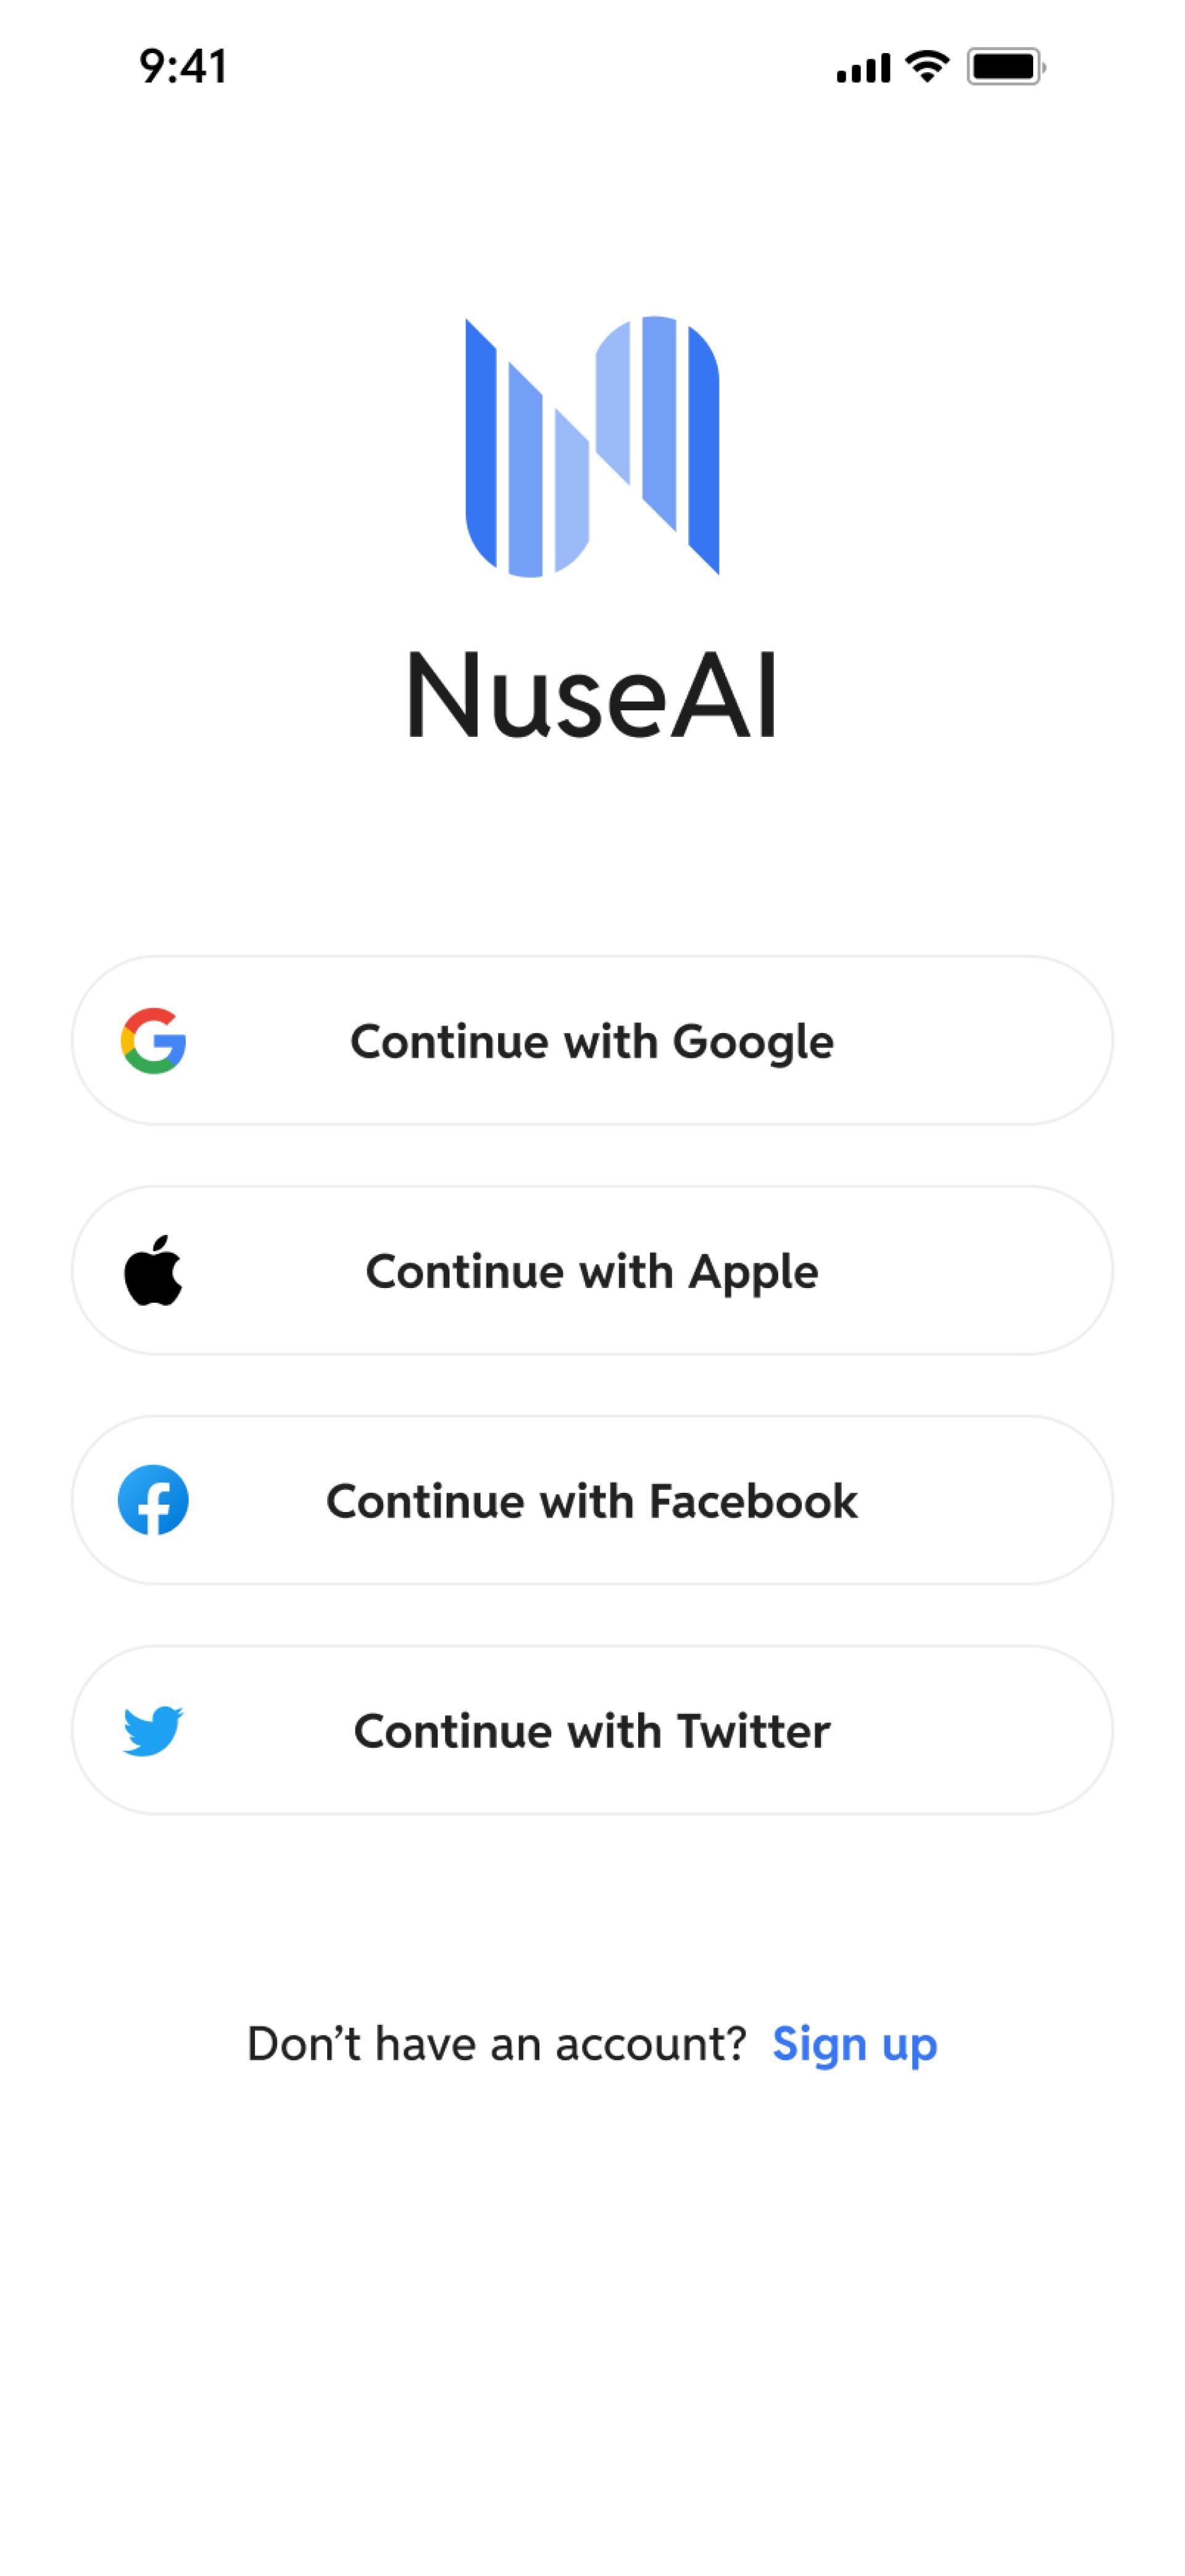Select the 'Continue with Twitter' label text
This screenshot has height=2576, width=1185.
[592, 1731]
